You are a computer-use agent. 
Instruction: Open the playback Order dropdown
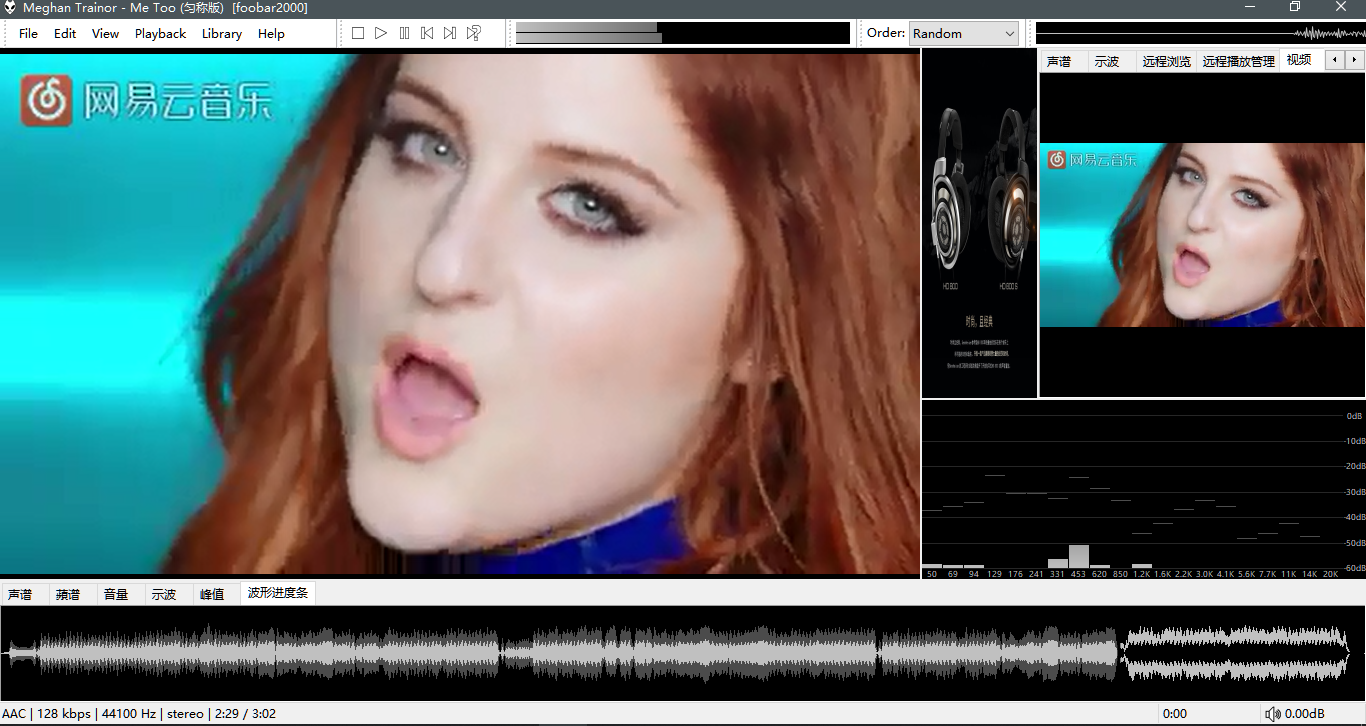963,33
